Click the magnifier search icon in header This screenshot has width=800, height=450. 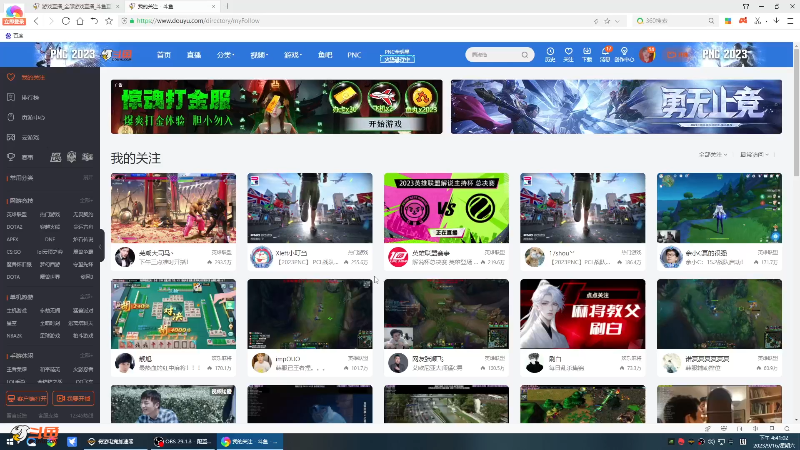coord(524,55)
